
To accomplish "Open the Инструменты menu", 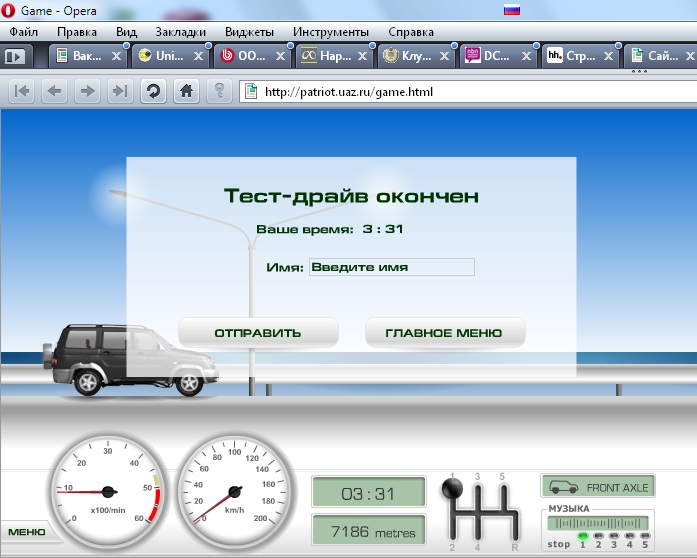I will pyautogui.click(x=331, y=32).
